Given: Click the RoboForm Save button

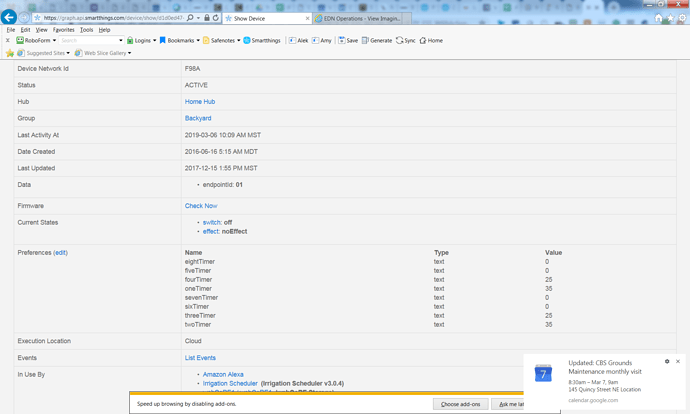Looking at the screenshot, I should click(348, 40).
